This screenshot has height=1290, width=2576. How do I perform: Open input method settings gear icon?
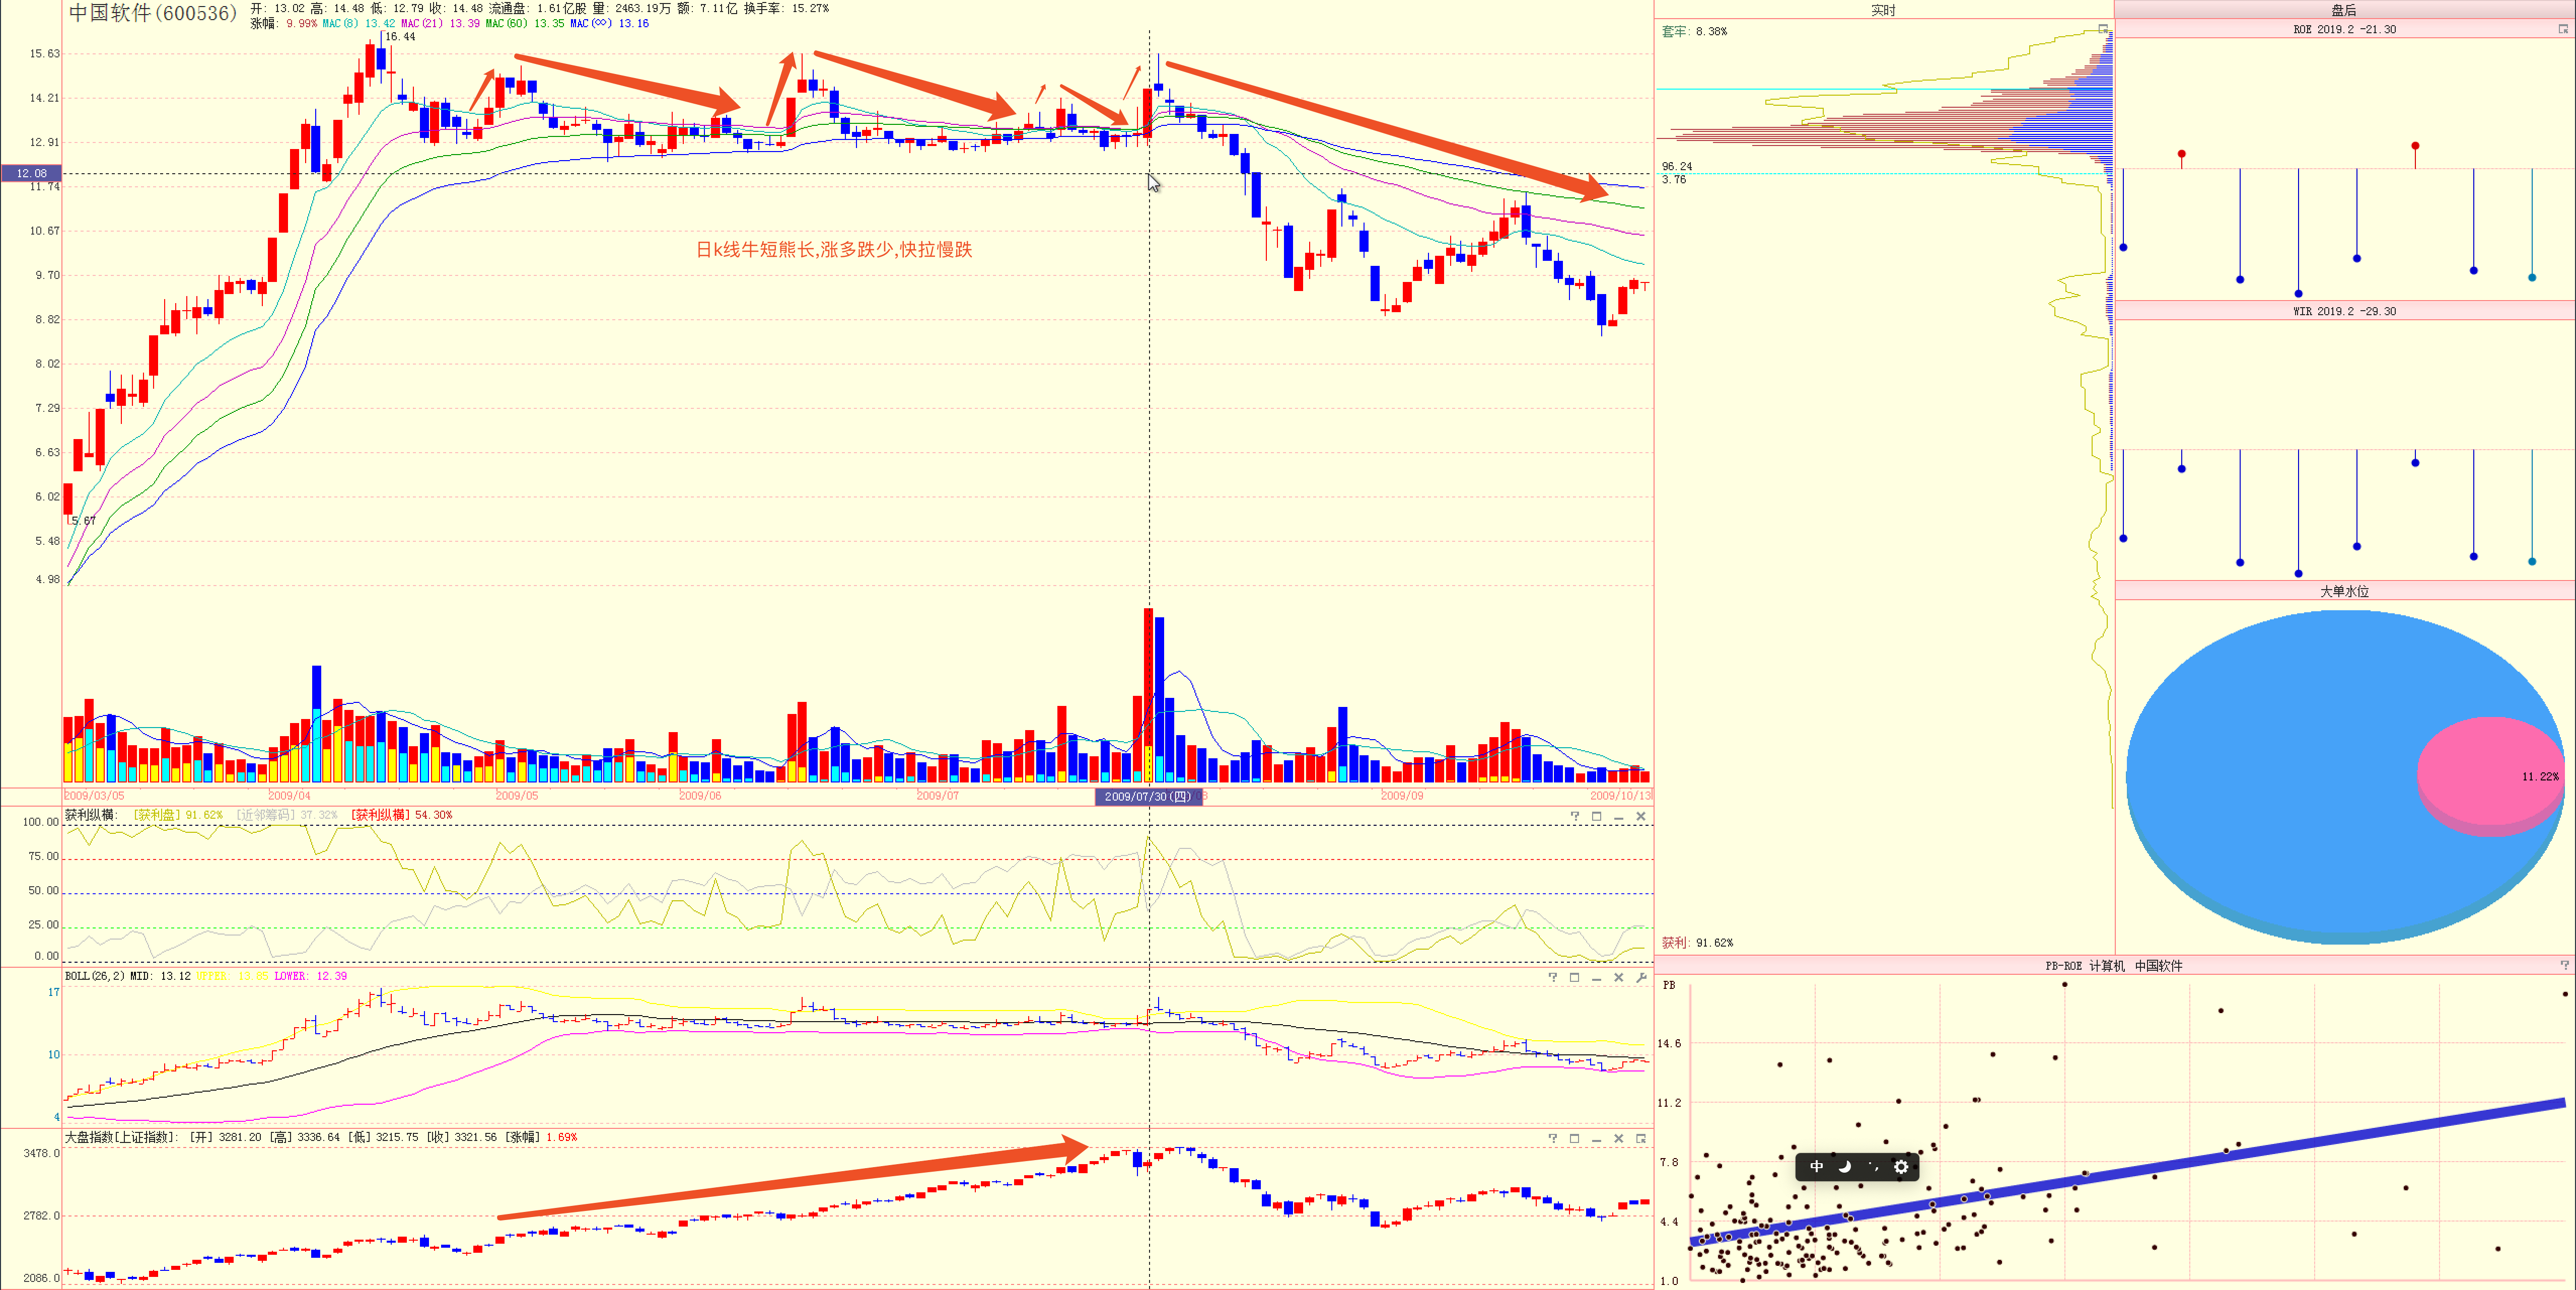(x=1901, y=1166)
